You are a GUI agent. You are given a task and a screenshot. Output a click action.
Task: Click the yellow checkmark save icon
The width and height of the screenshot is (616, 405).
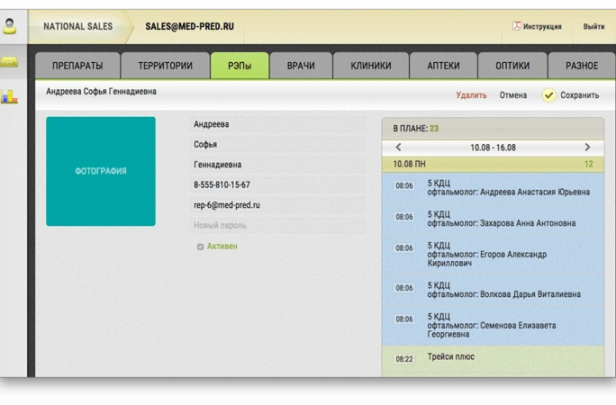[x=548, y=96]
